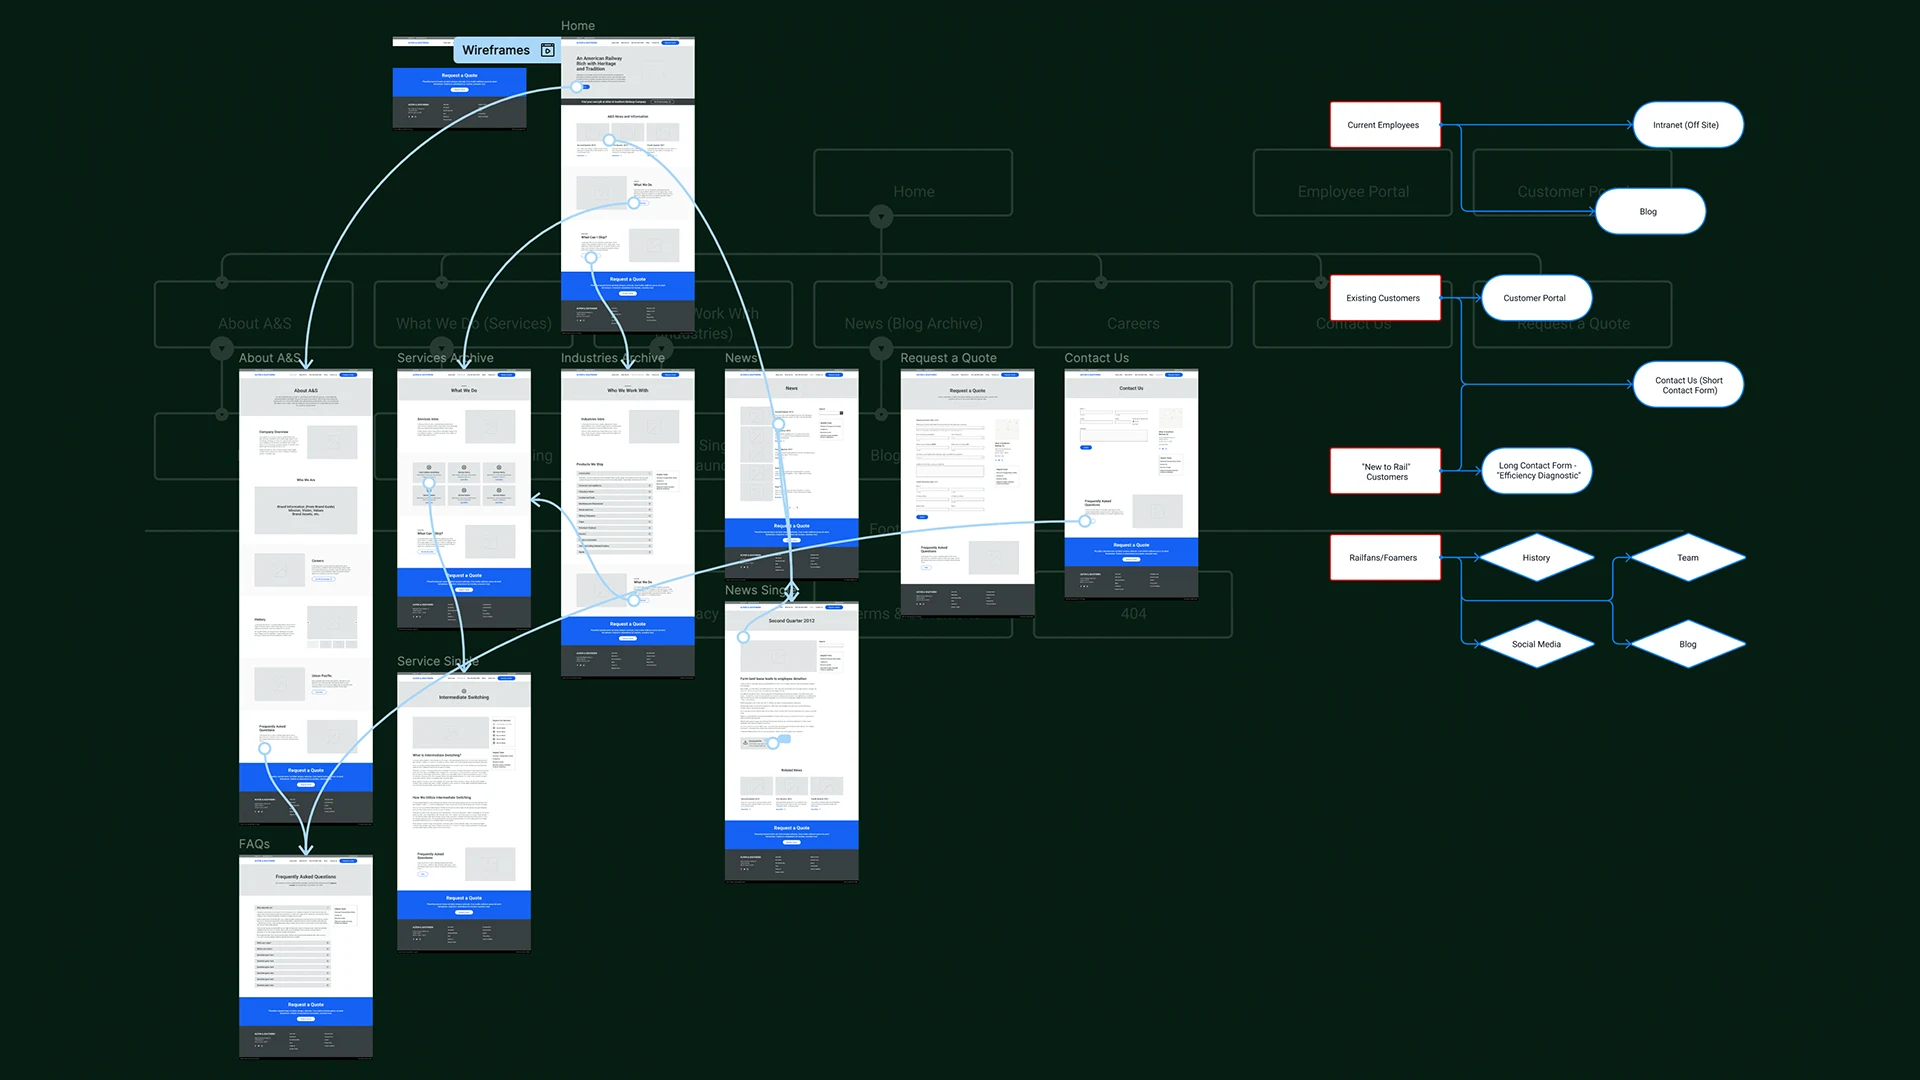Click the prototype hotspot on Home hero button
The image size is (1920, 1080).
pos(577,88)
